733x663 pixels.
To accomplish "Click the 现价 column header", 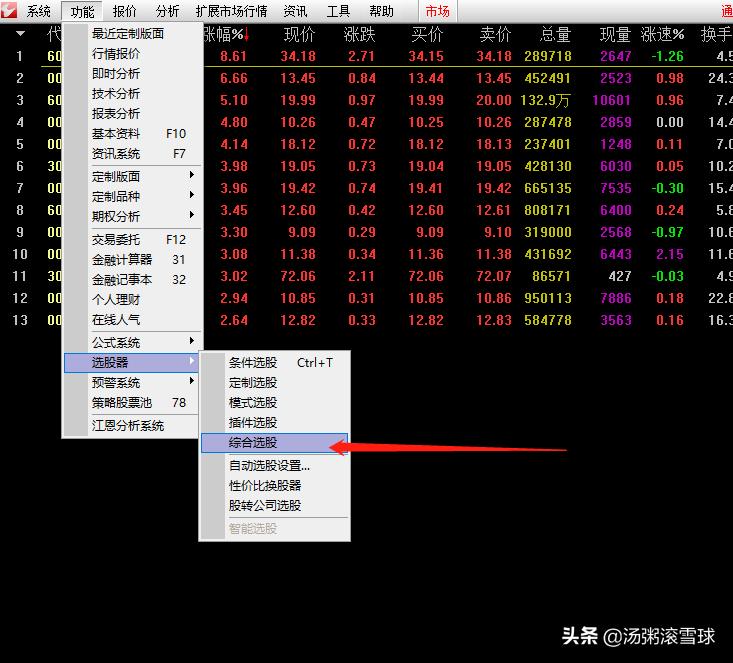I will point(300,34).
